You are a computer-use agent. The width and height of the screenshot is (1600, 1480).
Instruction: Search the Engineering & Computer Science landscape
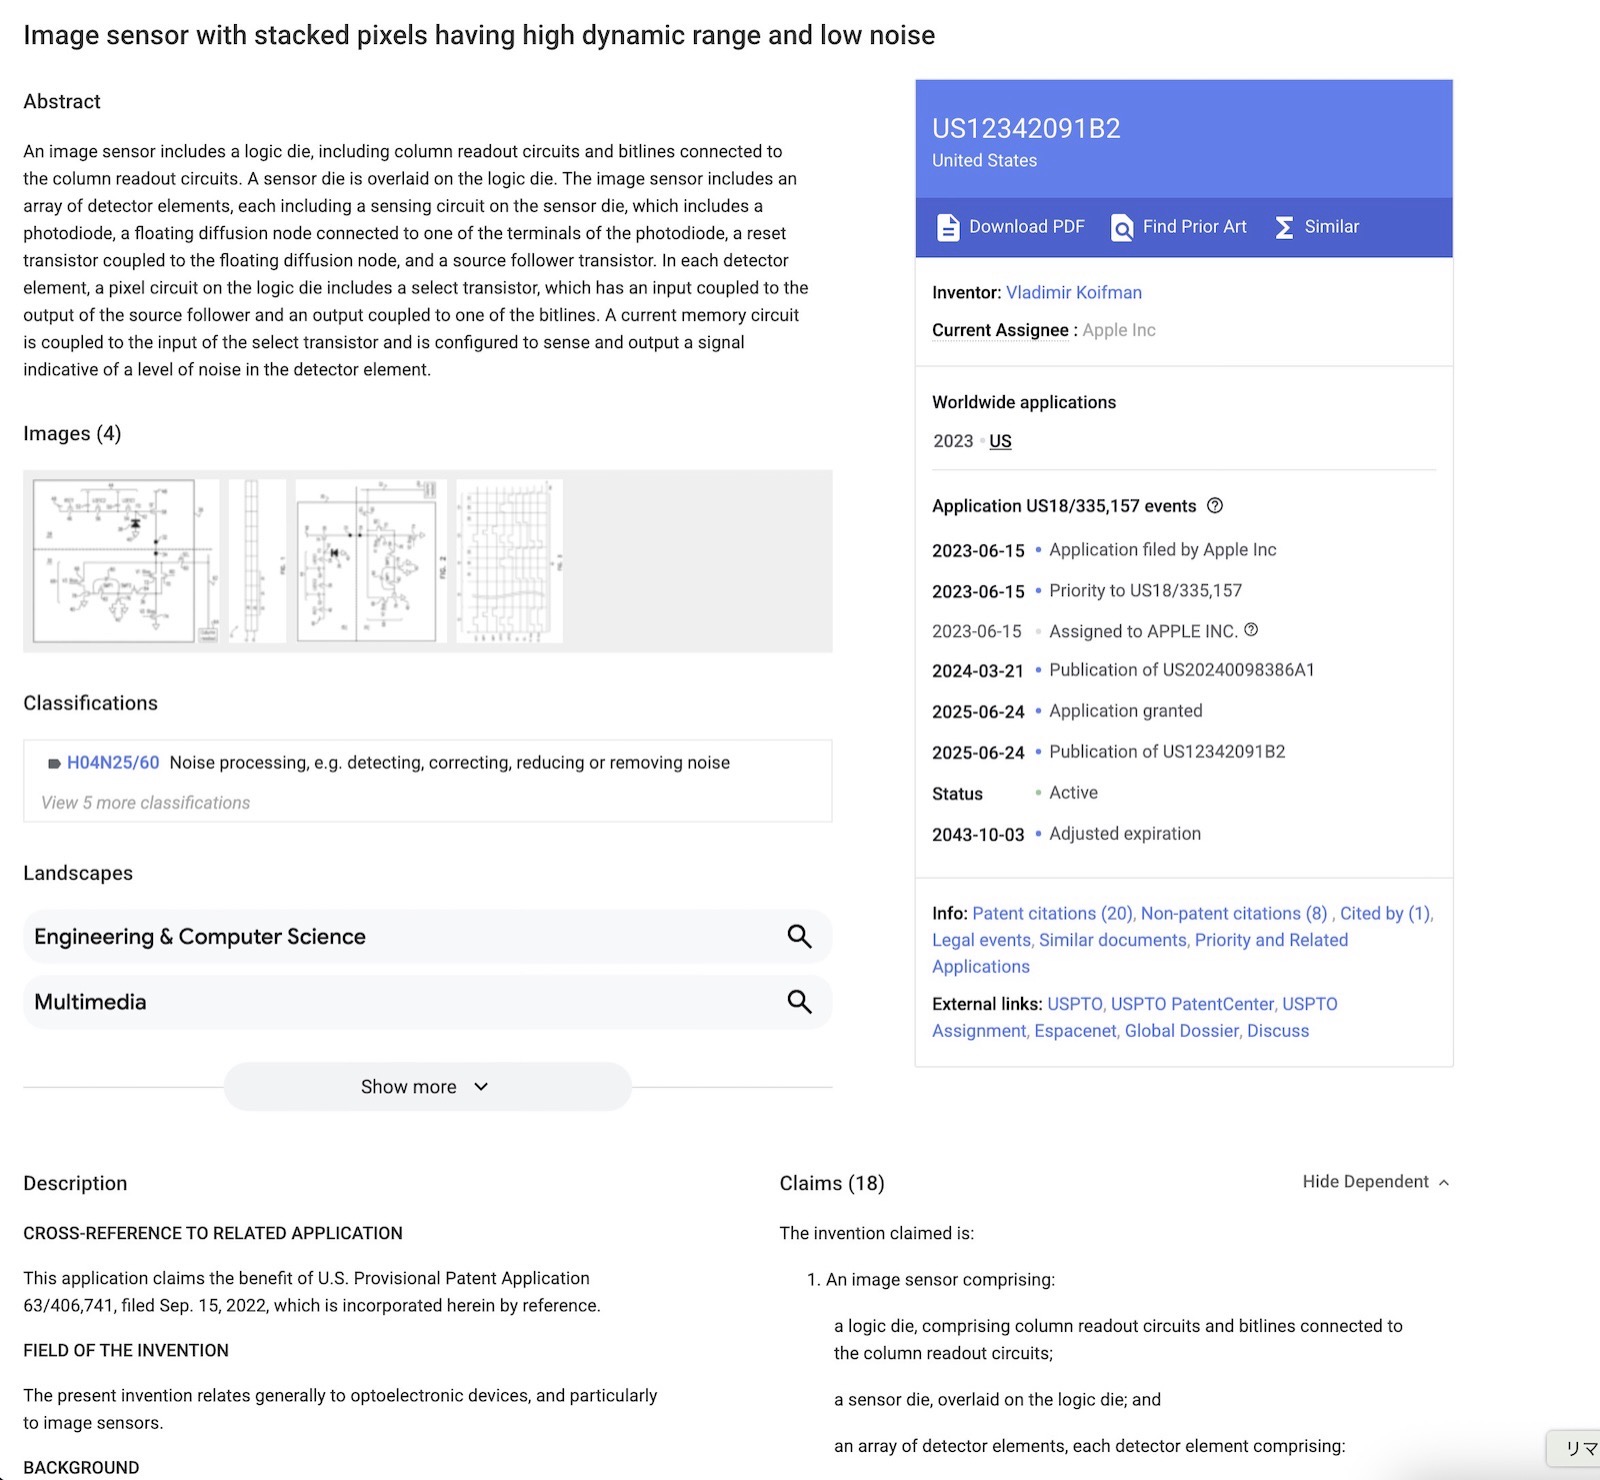798,937
